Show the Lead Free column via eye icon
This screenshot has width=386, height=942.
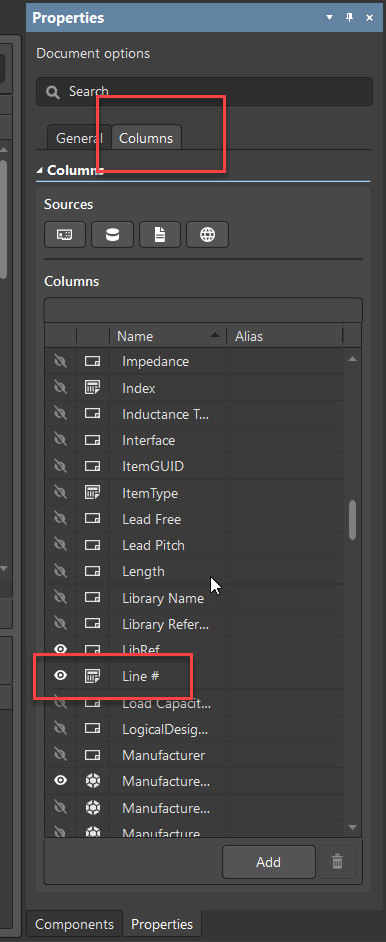(60, 518)
